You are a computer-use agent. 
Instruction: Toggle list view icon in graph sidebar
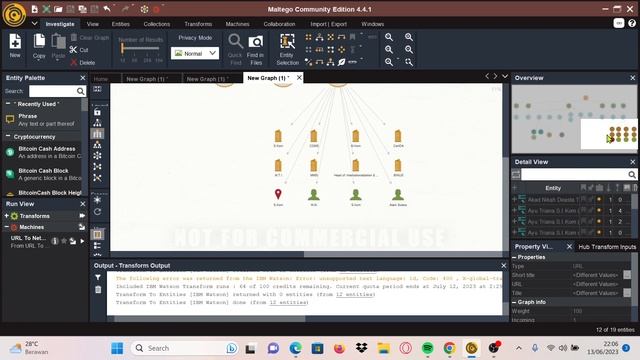click(97, 245)
